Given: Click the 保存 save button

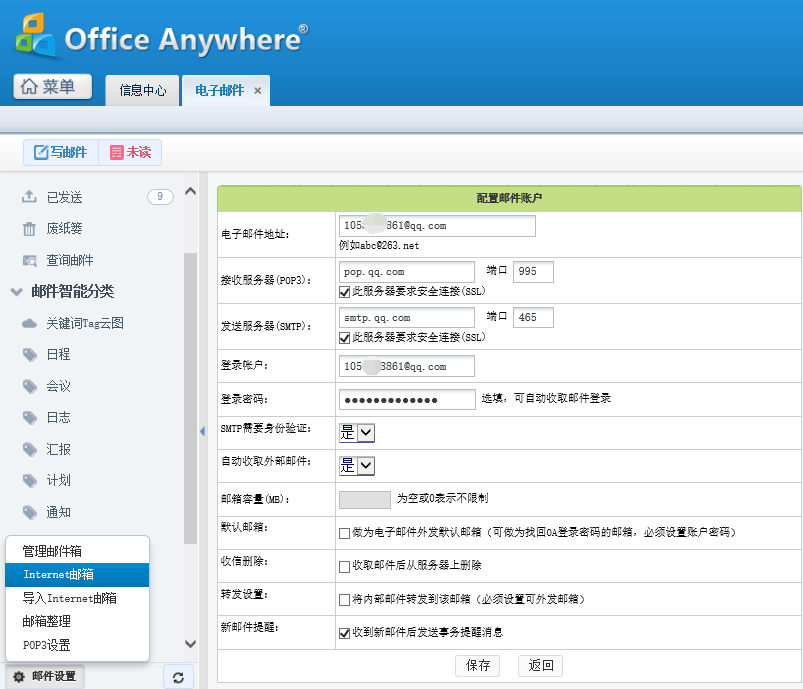Looking at the screenshot, I should coord(478,665).
